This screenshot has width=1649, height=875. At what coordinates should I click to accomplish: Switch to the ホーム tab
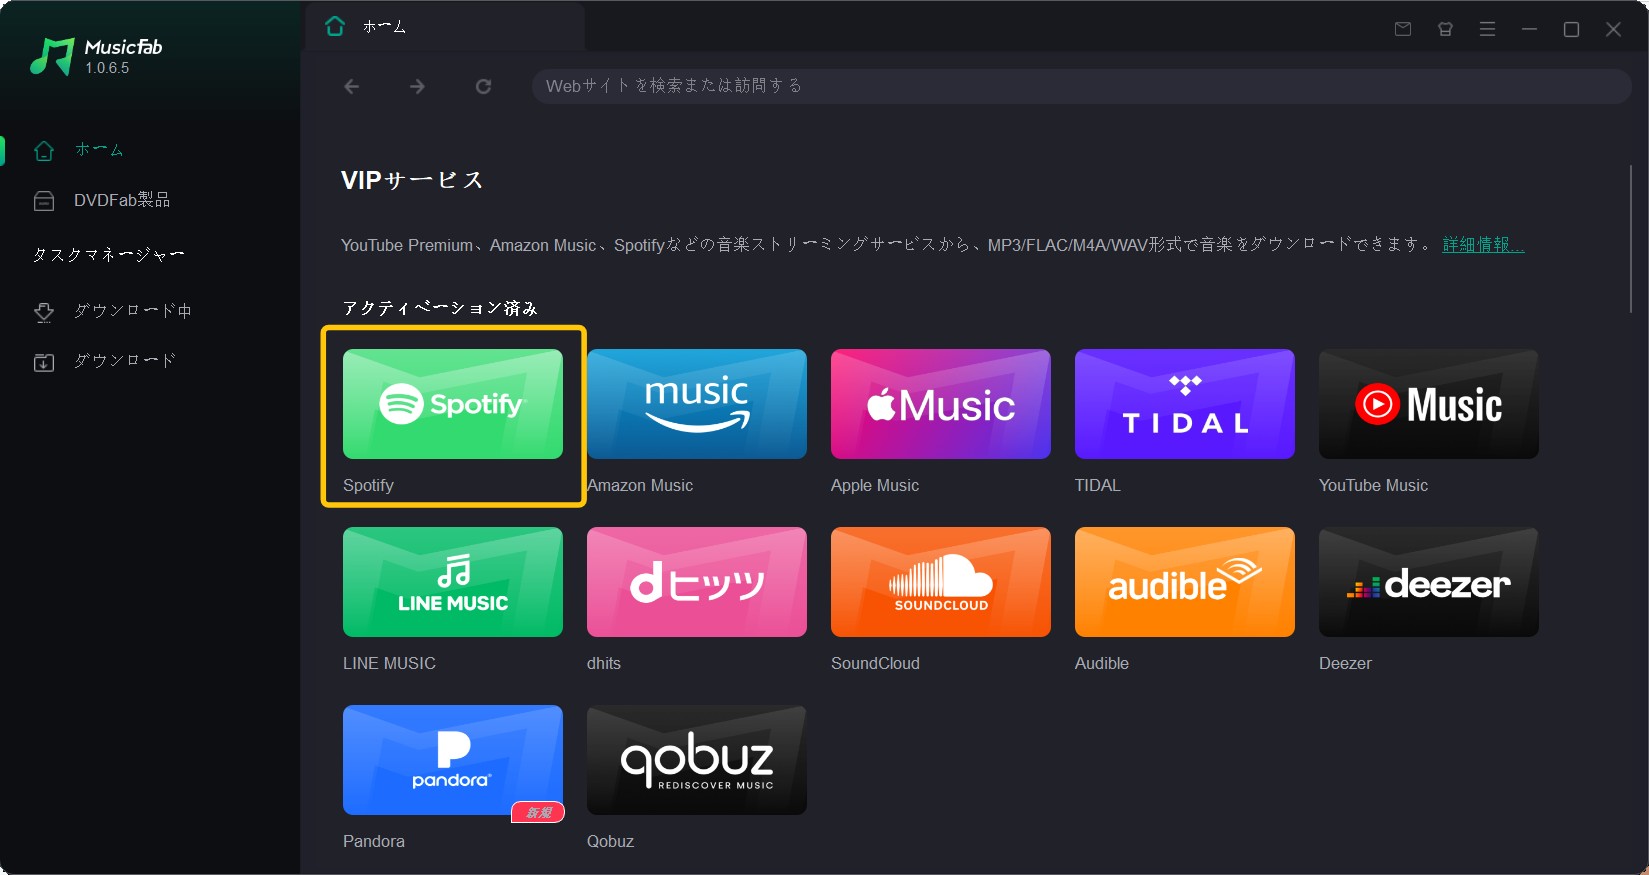(445, 26)
